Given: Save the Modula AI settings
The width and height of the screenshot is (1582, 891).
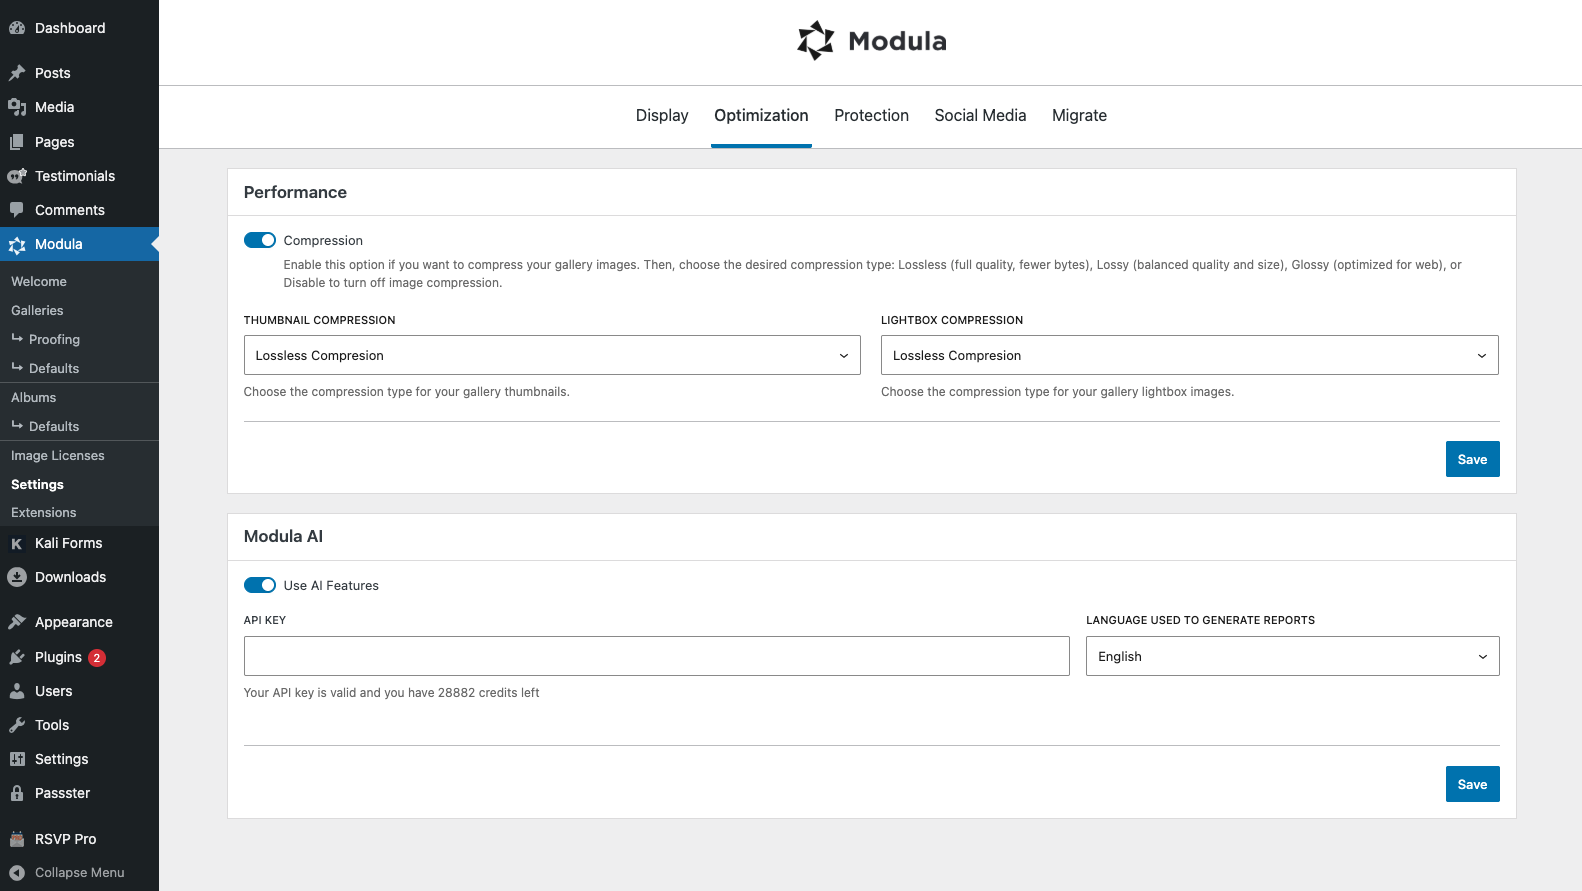Looking at the screenshot, I should (x=1472, y=784).
